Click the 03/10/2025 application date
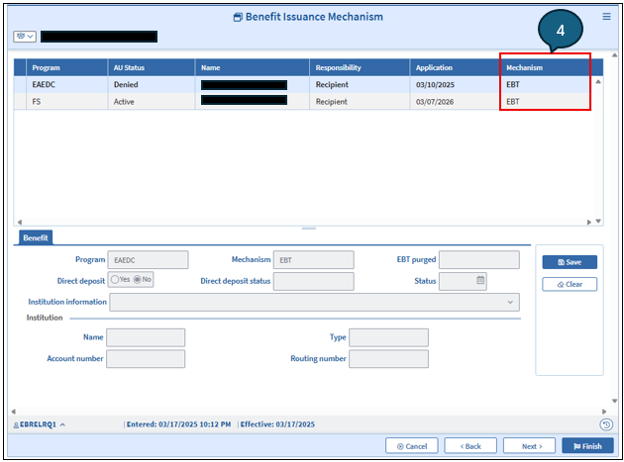This screenshot has height=462, width=624. (x=435, y=85)
